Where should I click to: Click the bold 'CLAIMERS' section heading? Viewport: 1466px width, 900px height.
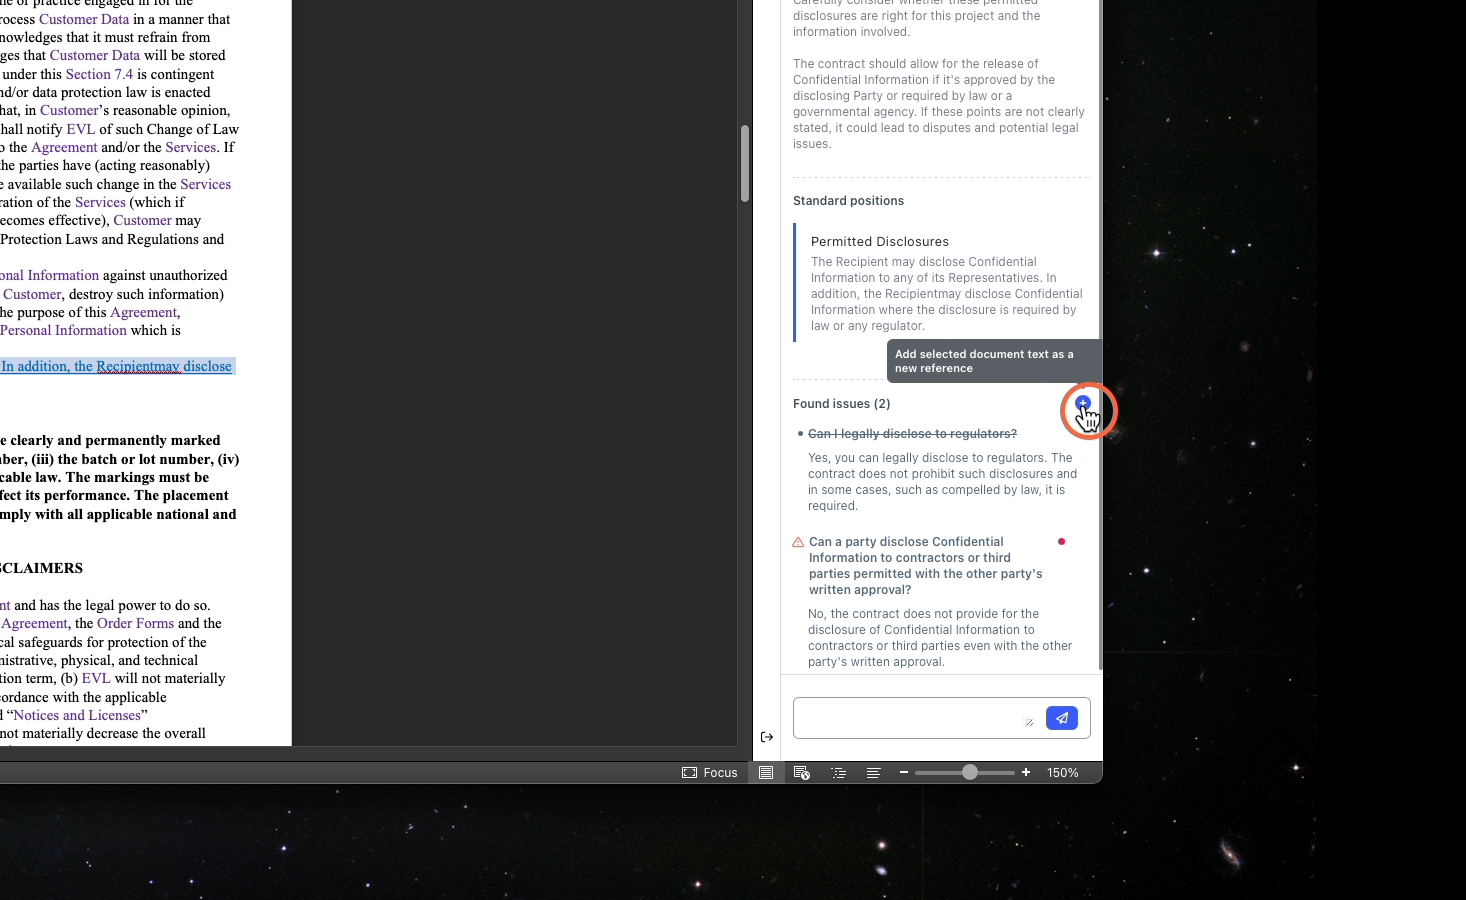[x=41, y=568]
